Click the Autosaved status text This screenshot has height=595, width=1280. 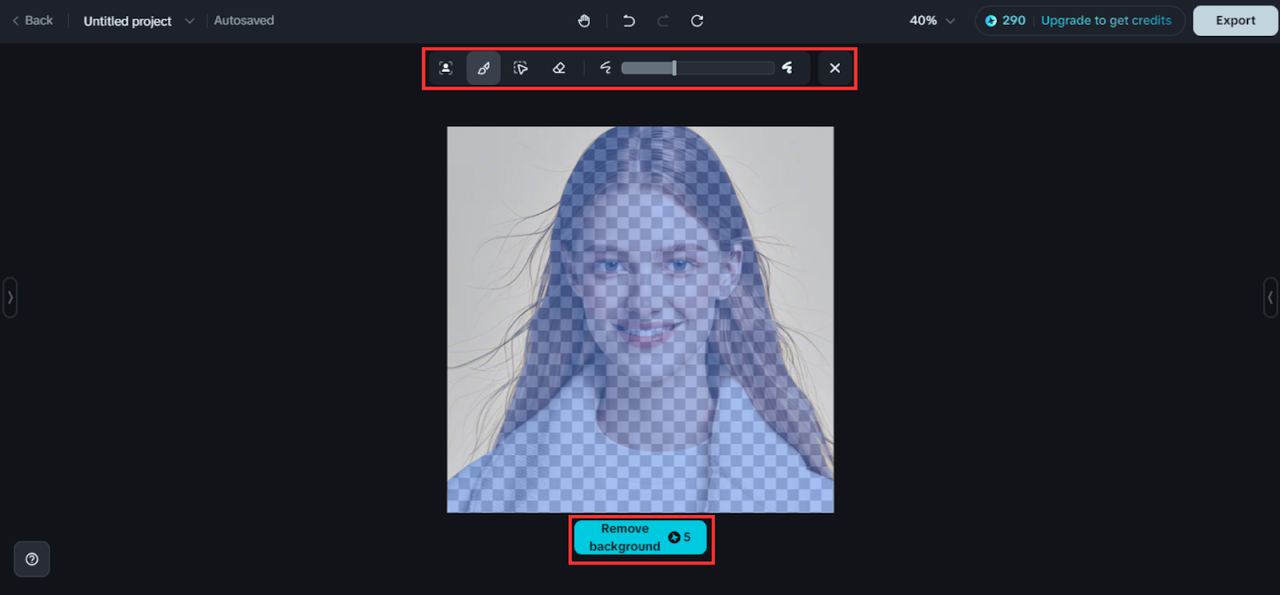(x=244, y=20)
